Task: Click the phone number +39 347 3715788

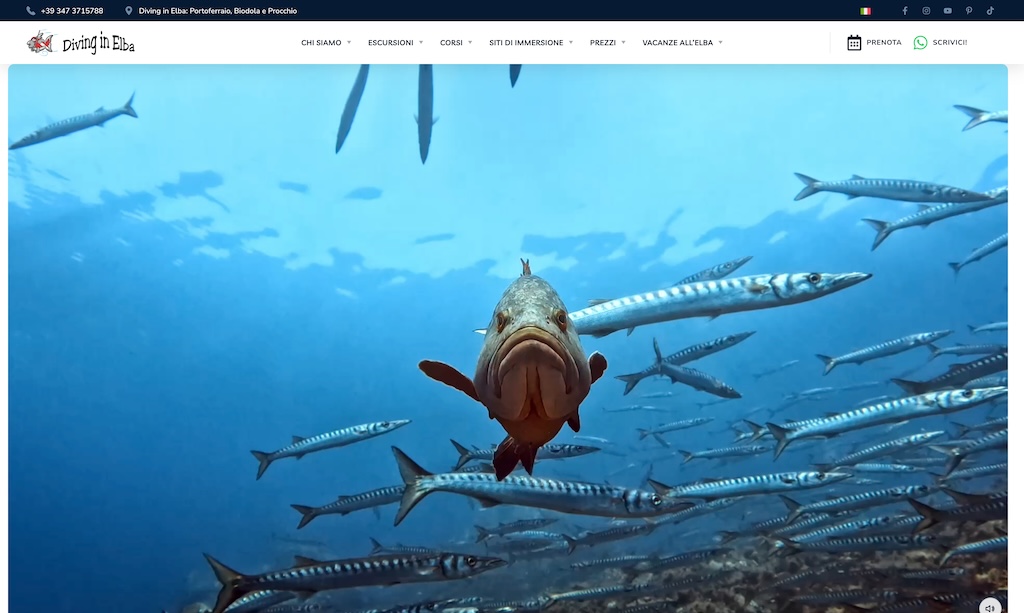Action: point(71,11)
